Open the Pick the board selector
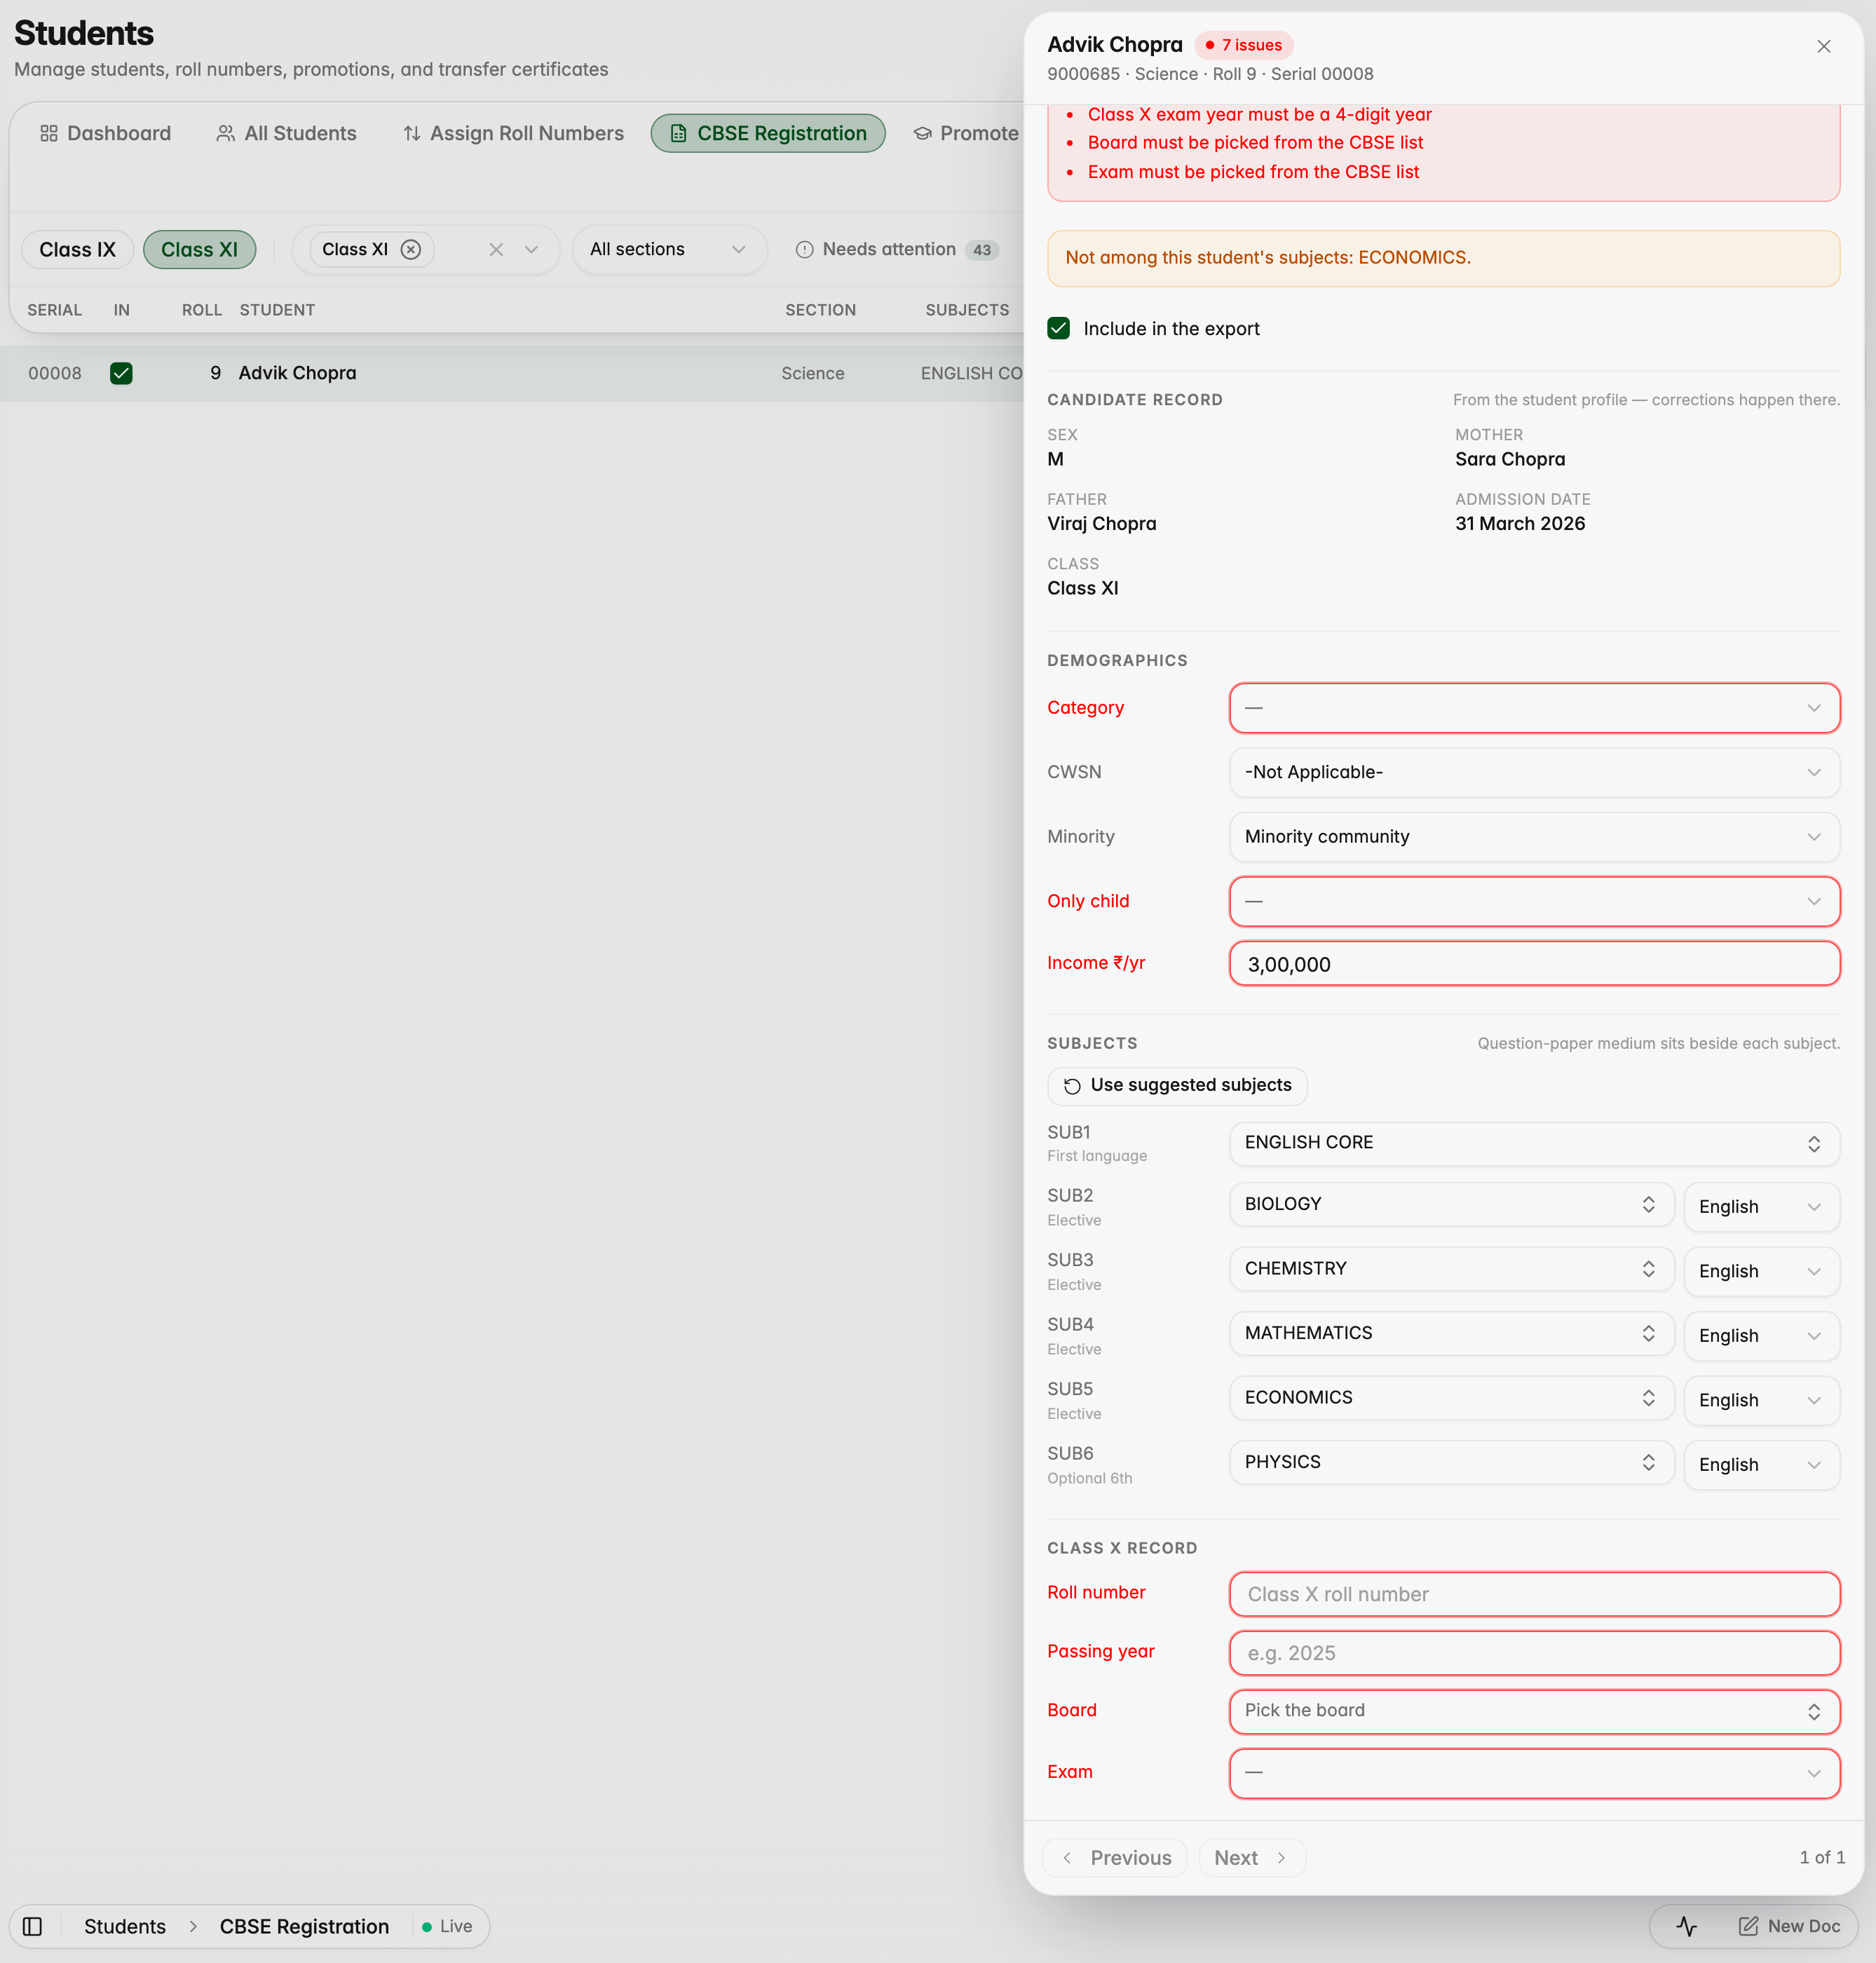Image resolution: width=1876 pixels, height=1963 pixels. [1534, 1711]
